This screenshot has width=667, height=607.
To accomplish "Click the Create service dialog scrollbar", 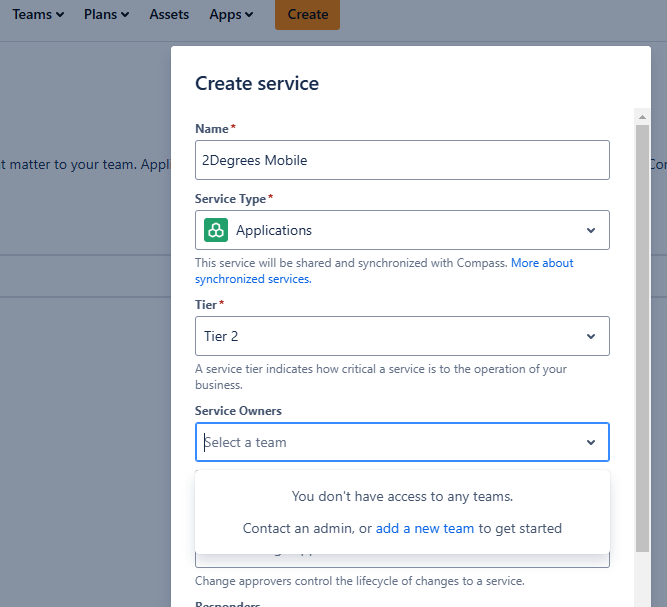I will [x=642, y=338].
